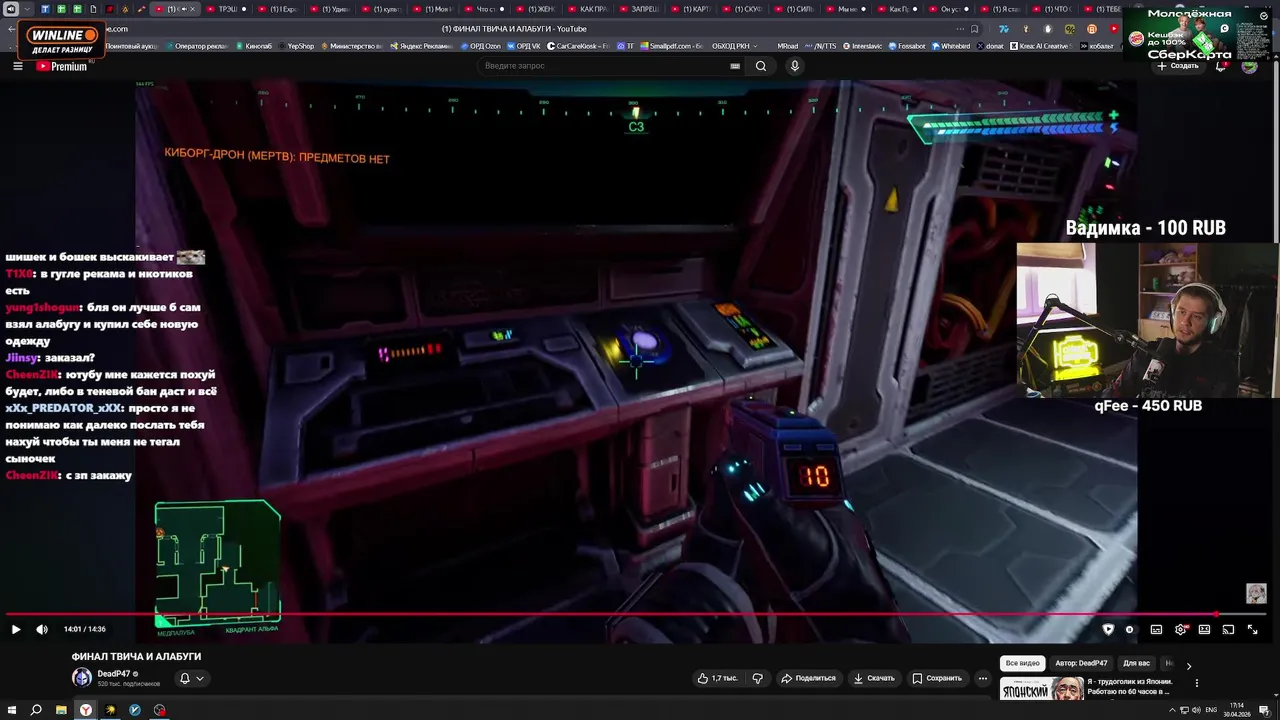Click the progress bar scrubber handle
Image resolution: width=1280 pixels, height=720 pixels.
pyautogui.click(x=1217, y=614)
